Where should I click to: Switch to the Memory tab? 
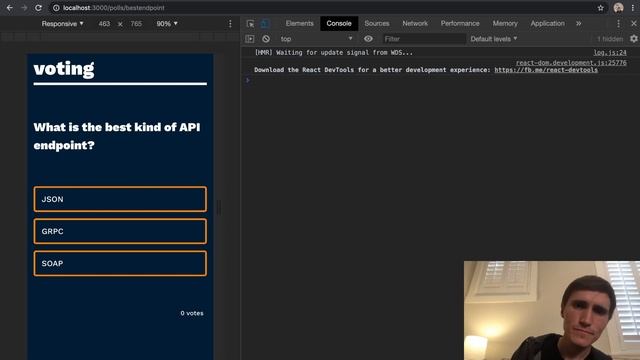coord(505,23)
